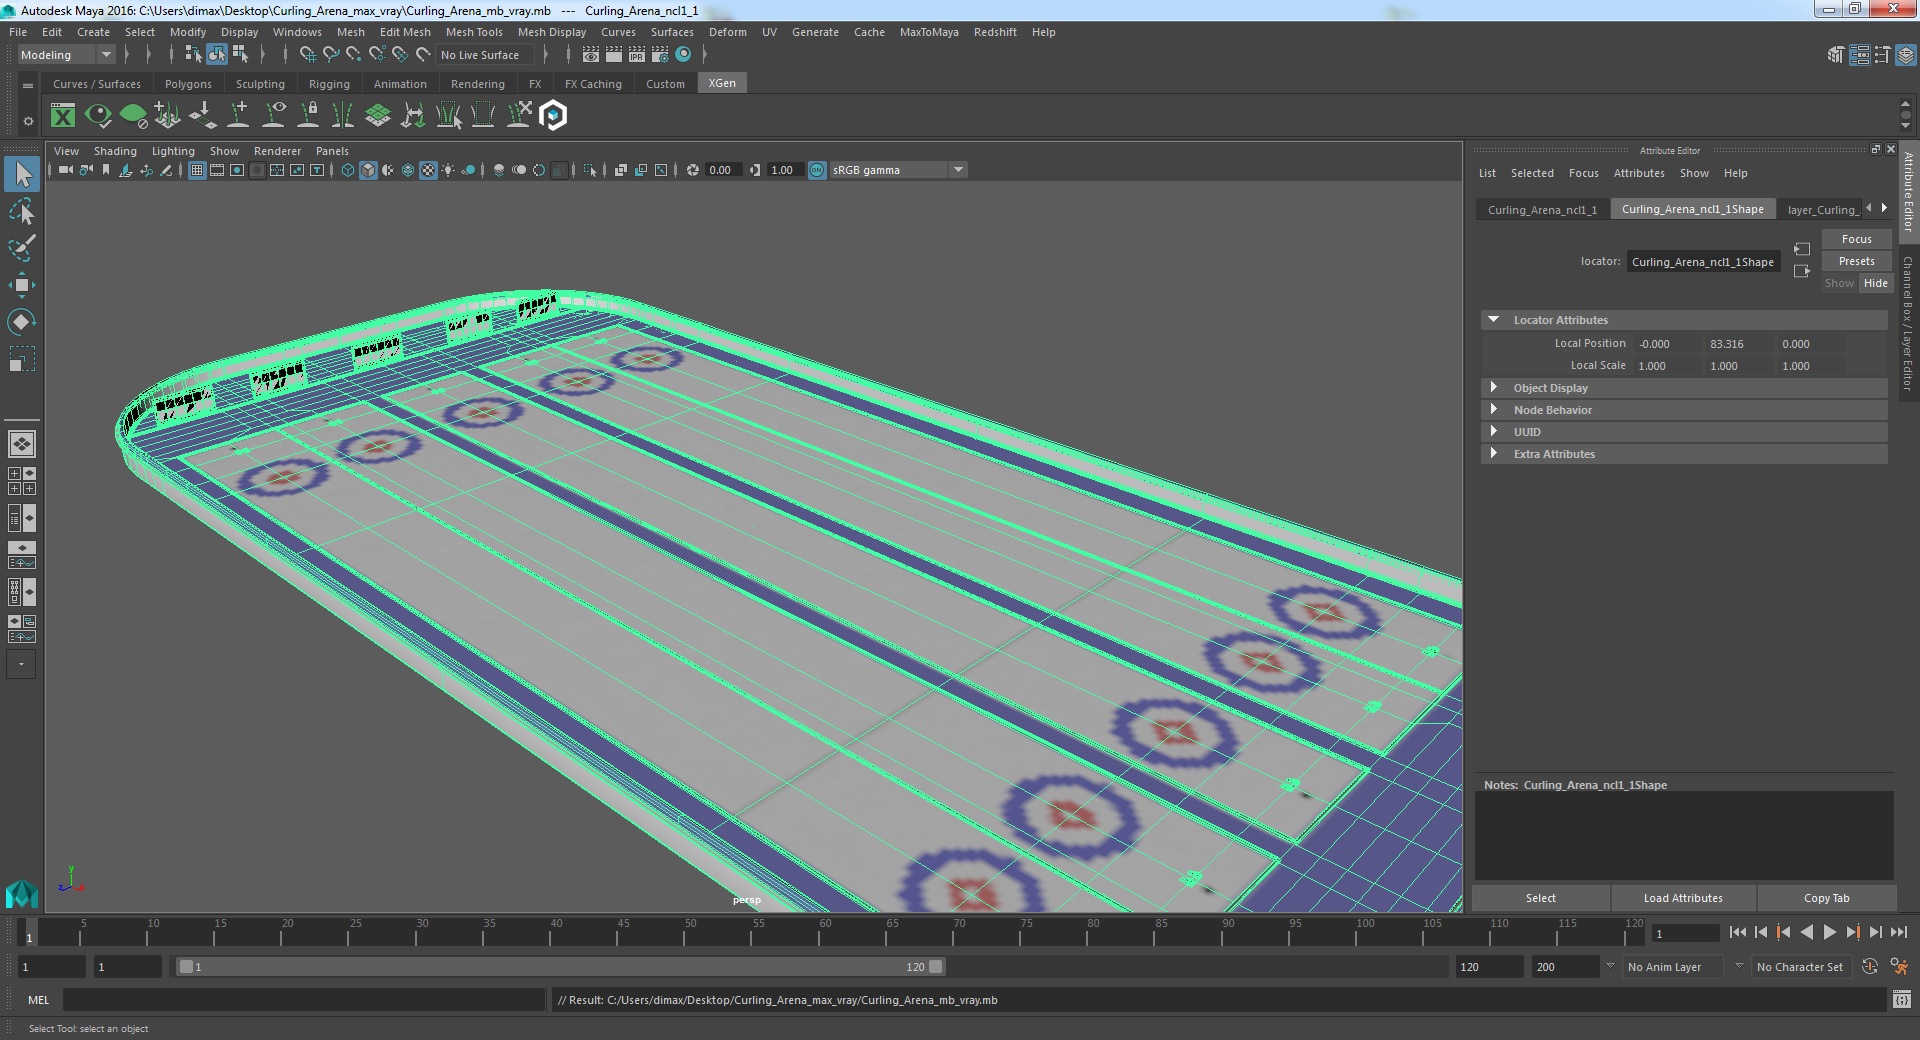The image size is (1920, 1040).
Task: Click the white hexagon shelf icon
Action: [x=553, y=116]
